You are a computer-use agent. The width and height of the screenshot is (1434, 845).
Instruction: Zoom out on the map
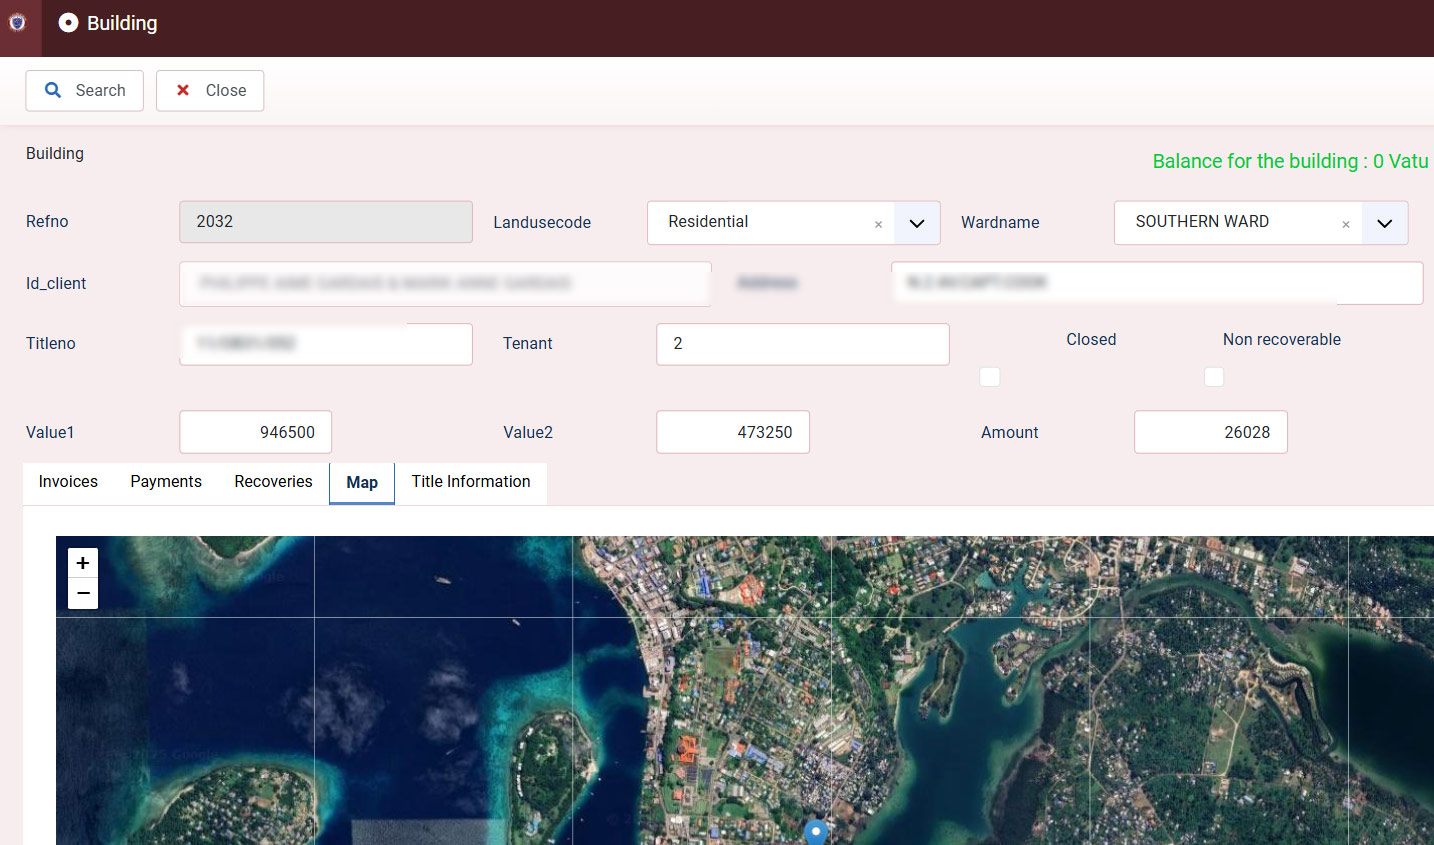point(83,593)
